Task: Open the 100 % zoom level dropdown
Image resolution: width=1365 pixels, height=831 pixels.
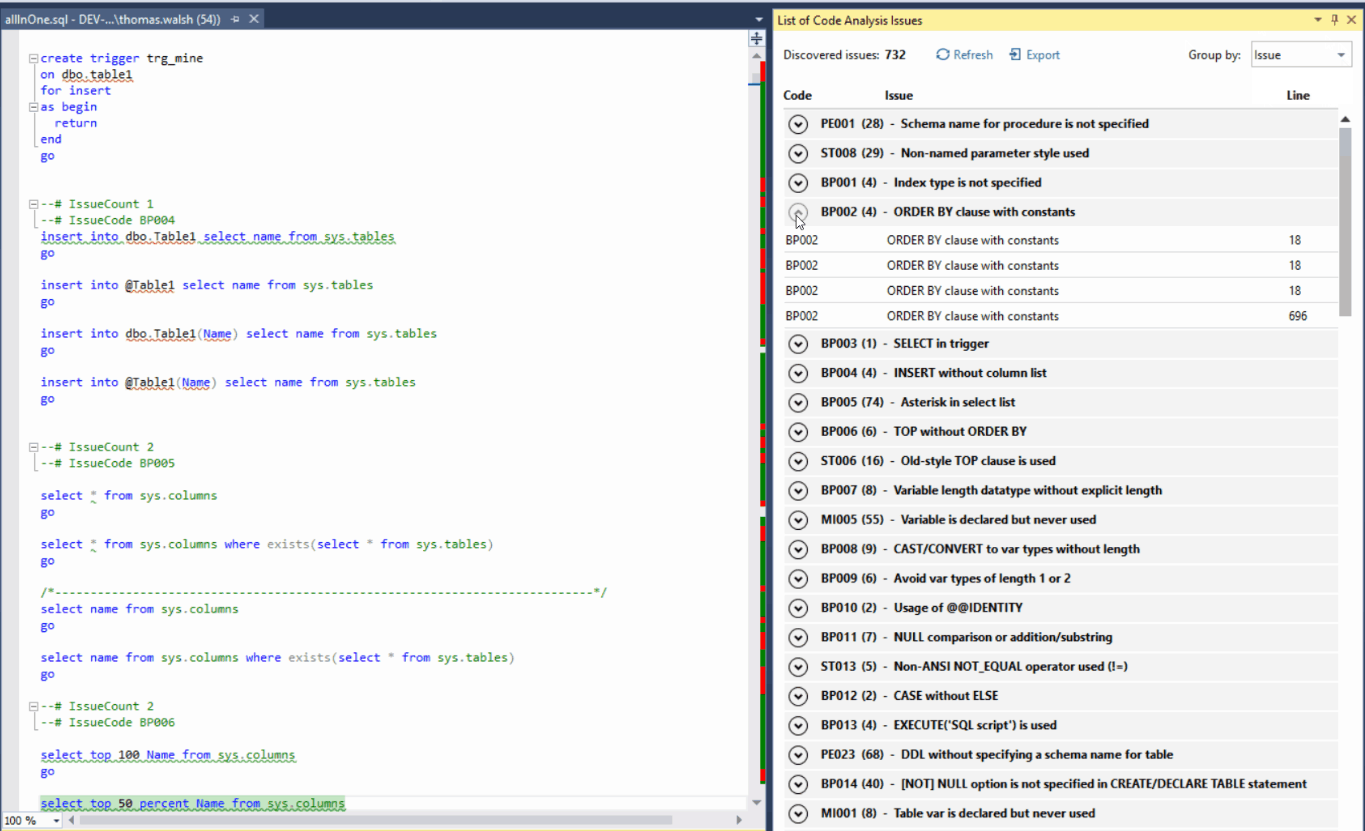Action: [55, 821]
